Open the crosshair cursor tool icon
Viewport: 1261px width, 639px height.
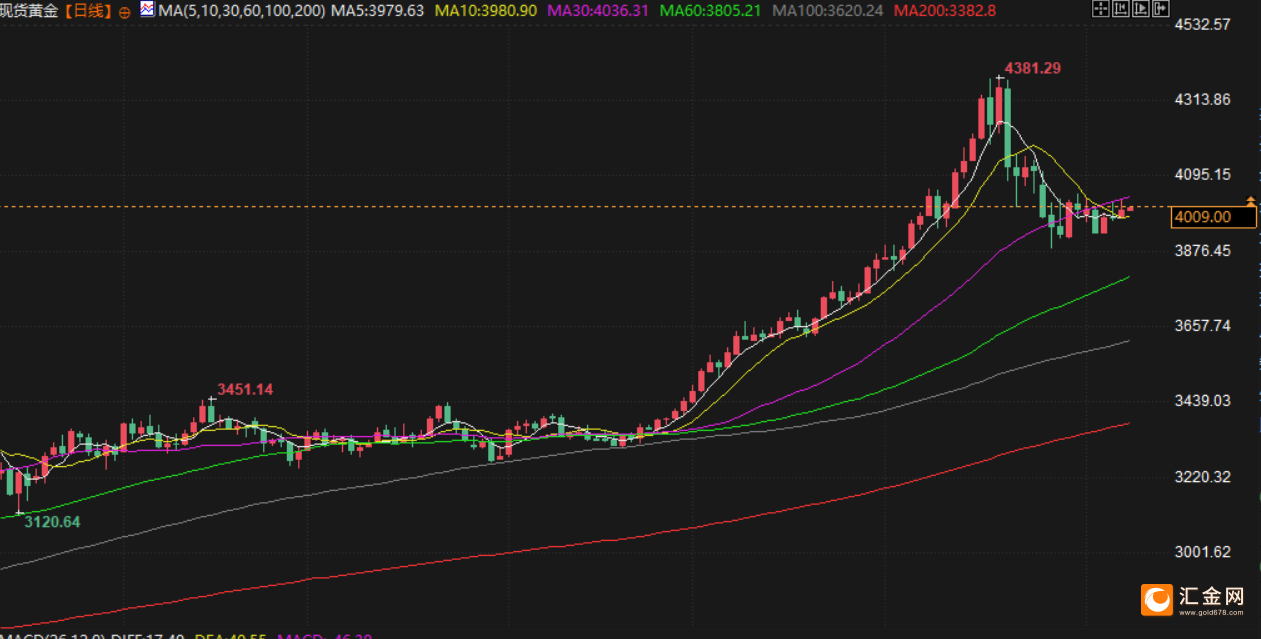click(x=1101, y=8)
